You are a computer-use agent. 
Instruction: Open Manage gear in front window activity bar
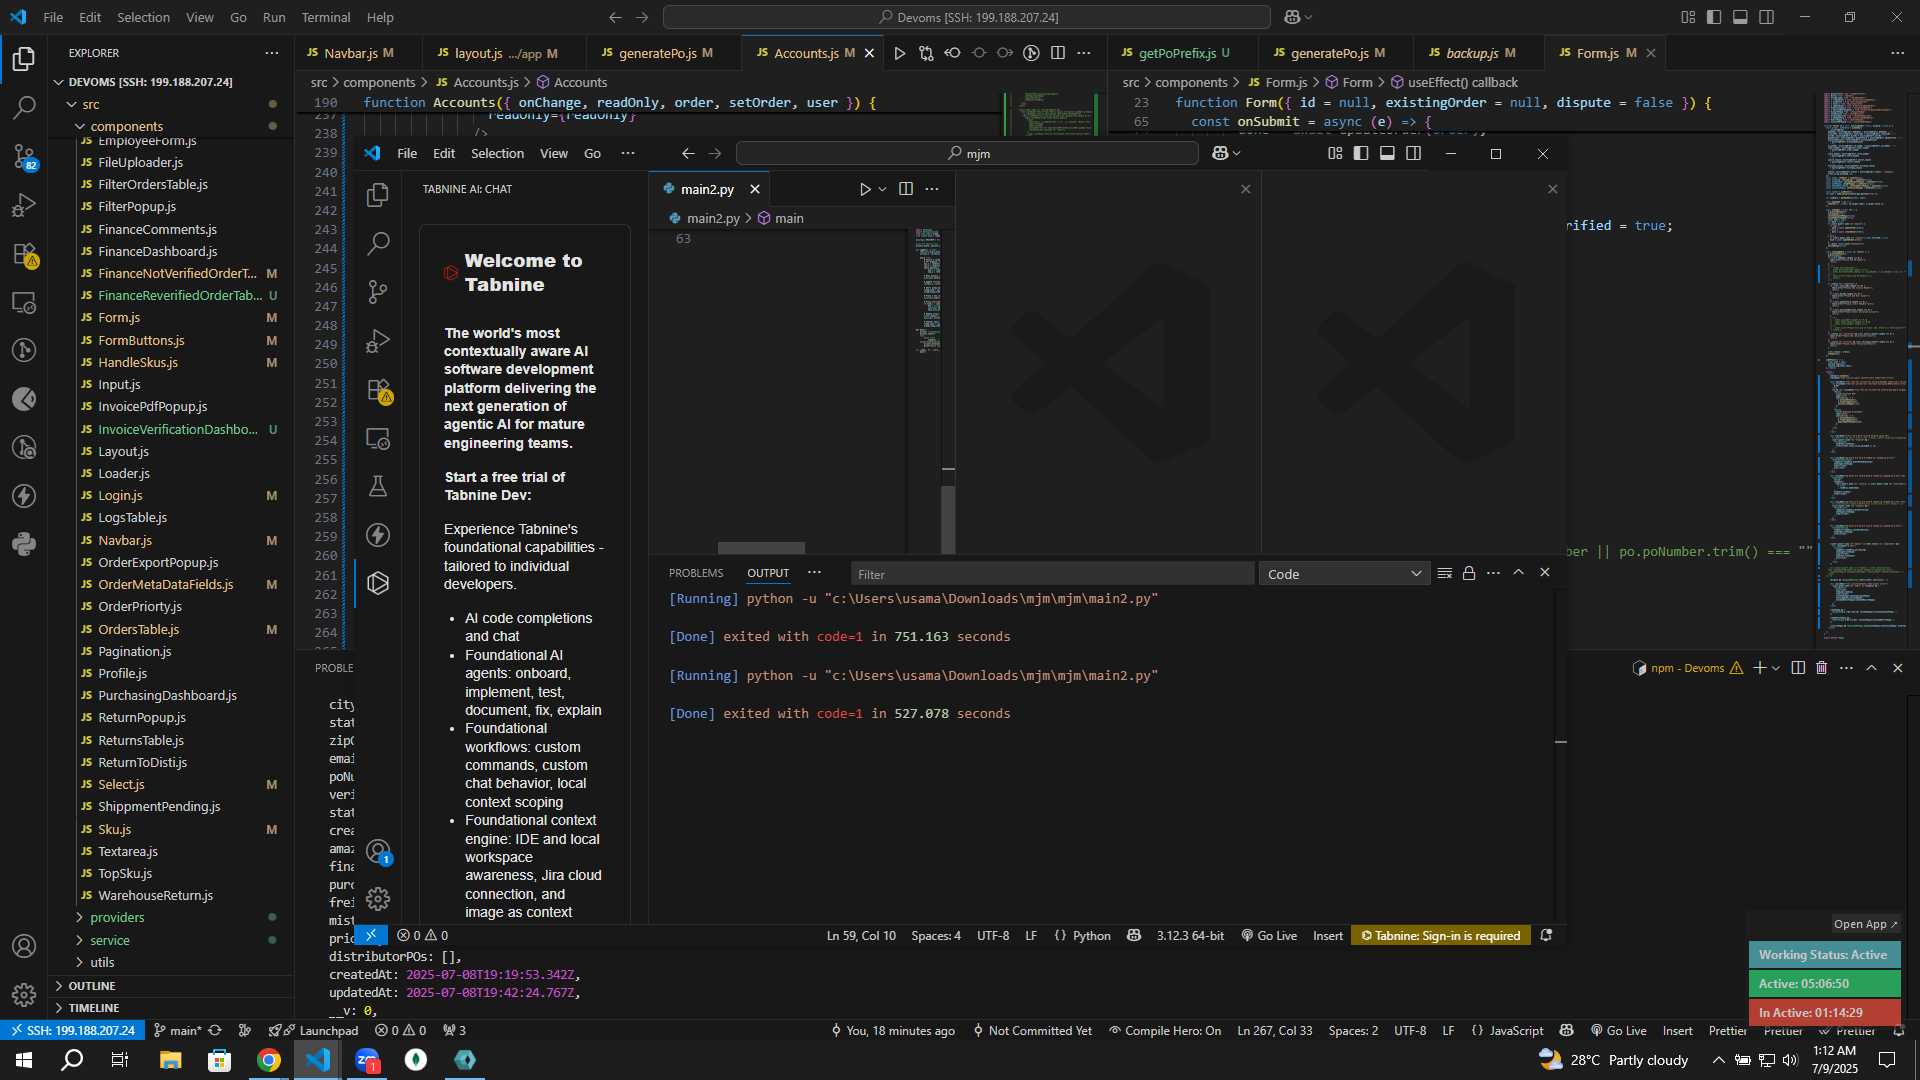point(378,899)
